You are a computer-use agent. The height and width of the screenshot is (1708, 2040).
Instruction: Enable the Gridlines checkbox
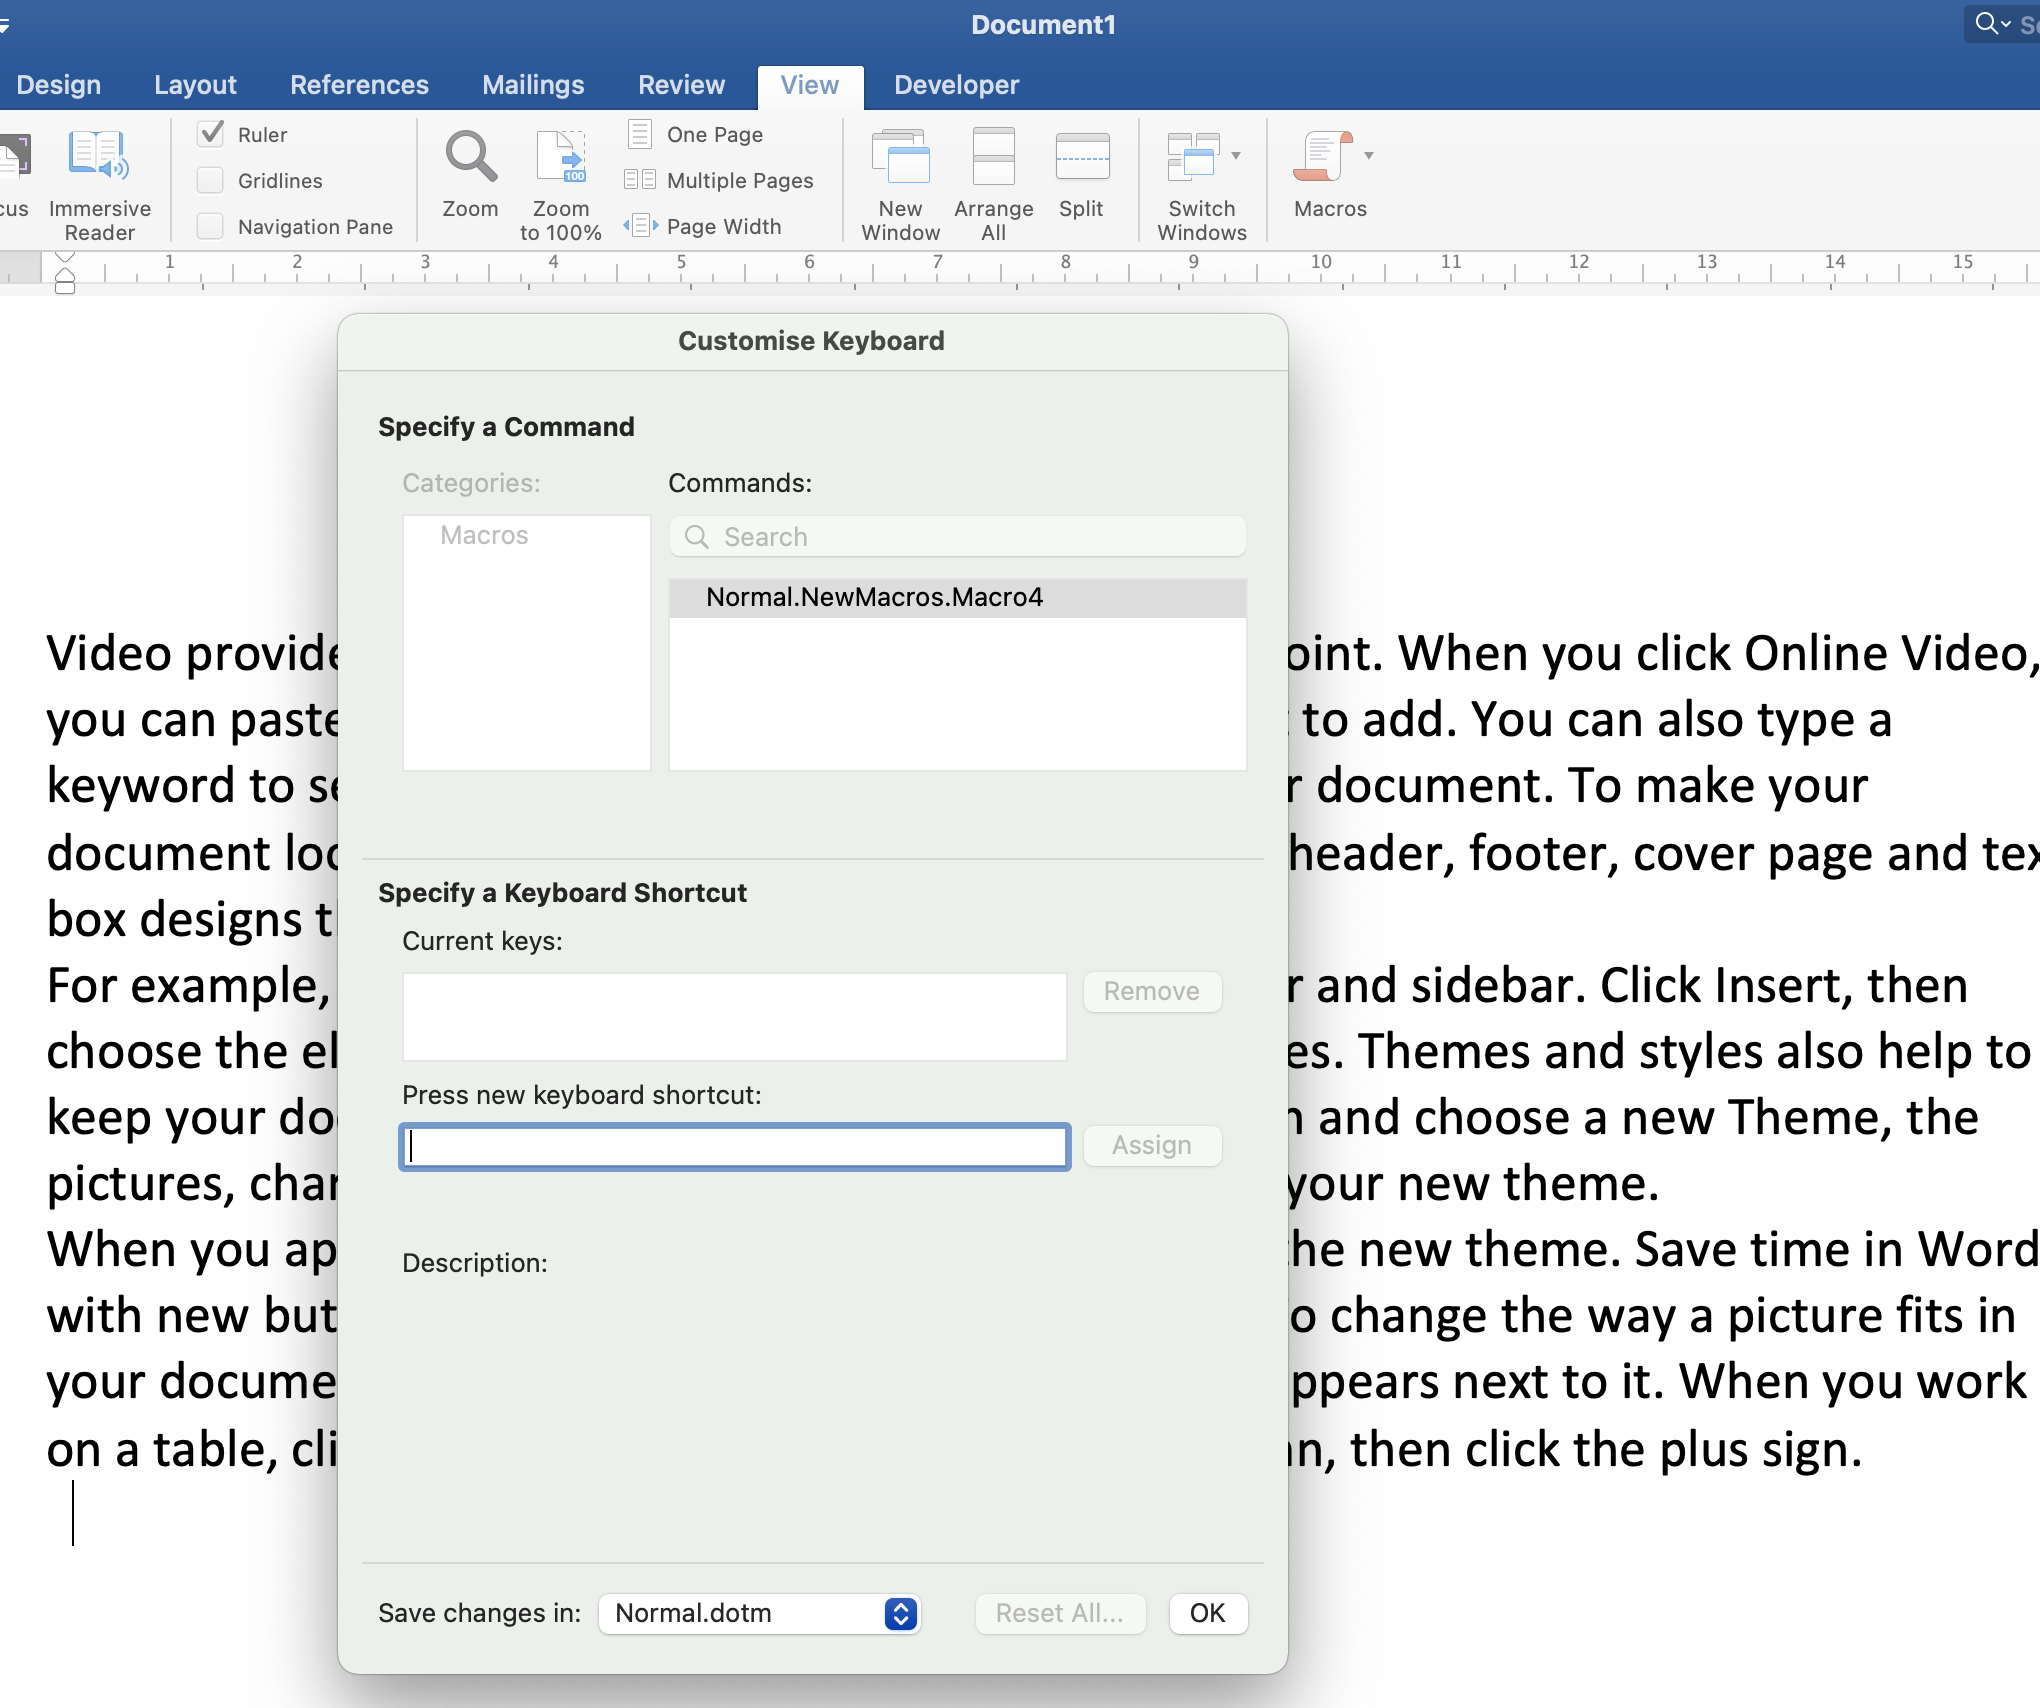pos(211,180)
